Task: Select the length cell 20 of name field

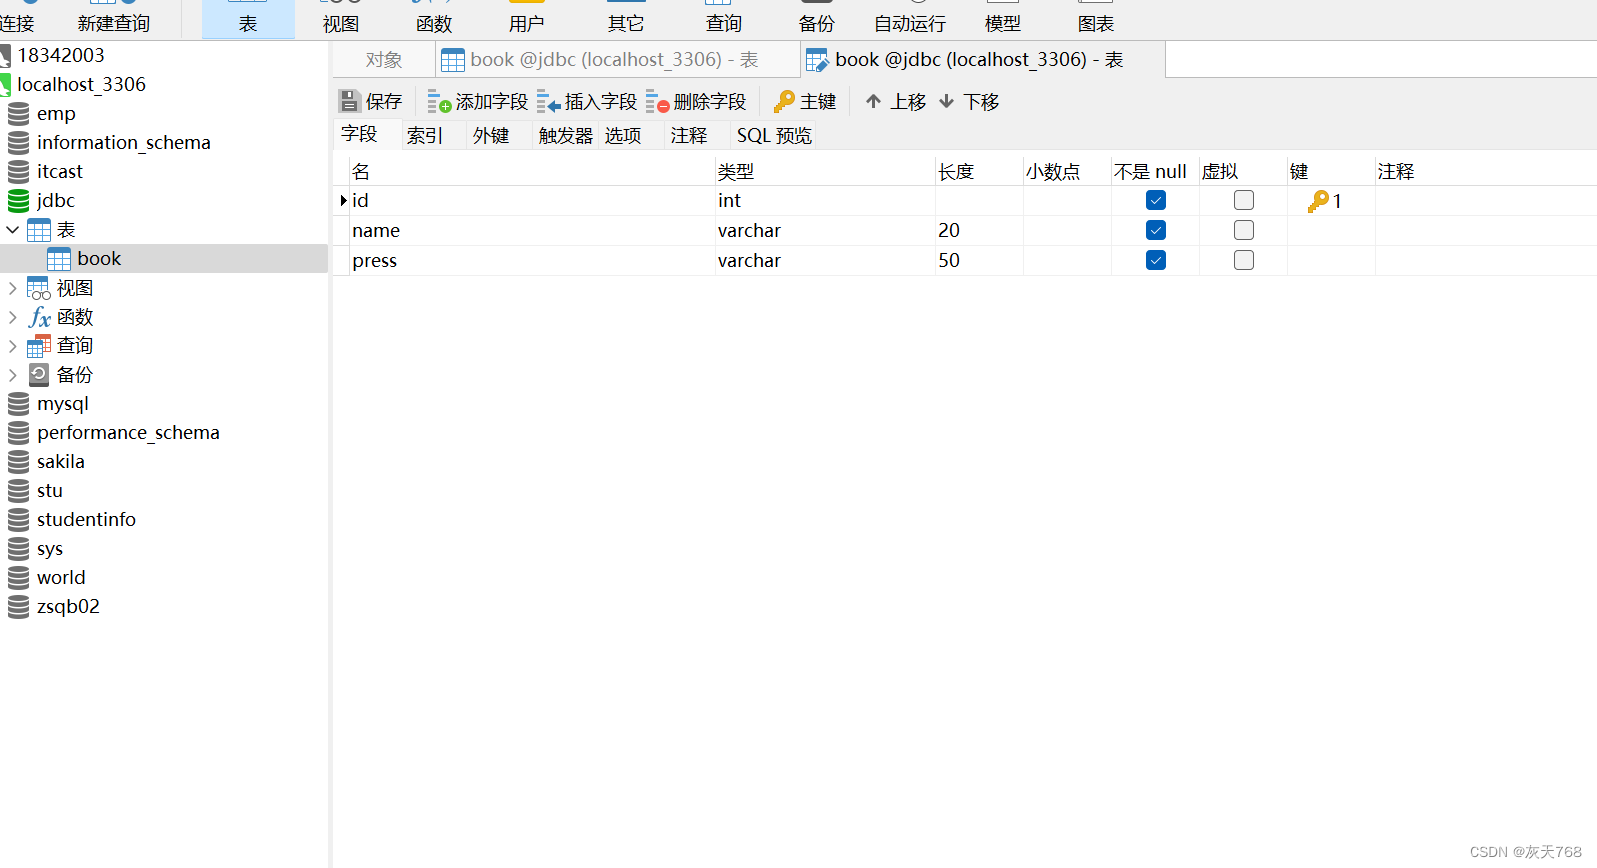Action: pos(979,231)
